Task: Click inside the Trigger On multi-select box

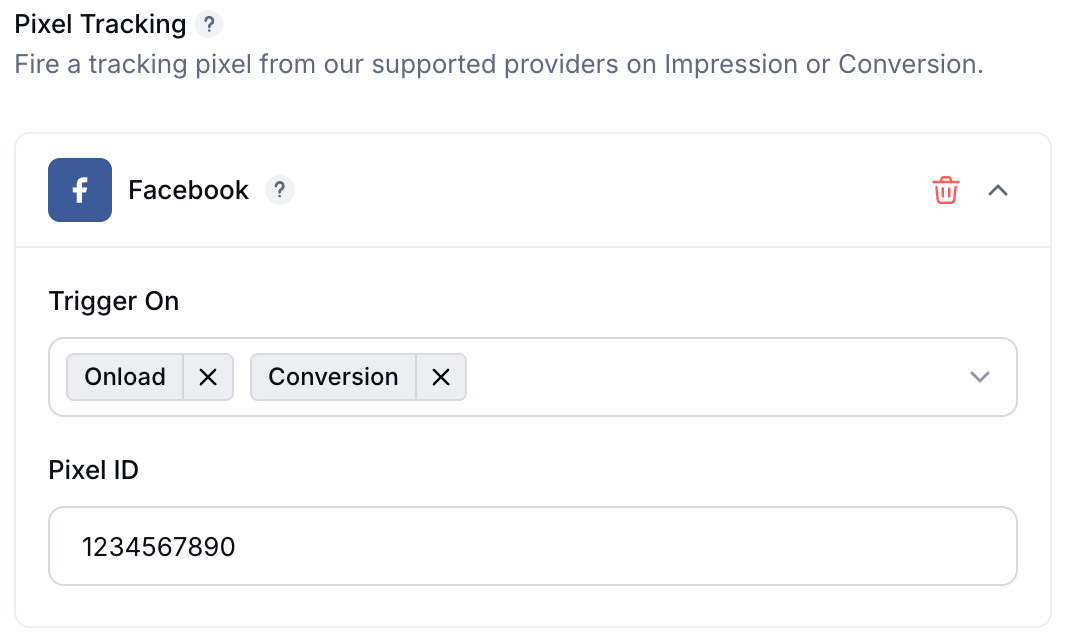Action: (x=533, y=377)
